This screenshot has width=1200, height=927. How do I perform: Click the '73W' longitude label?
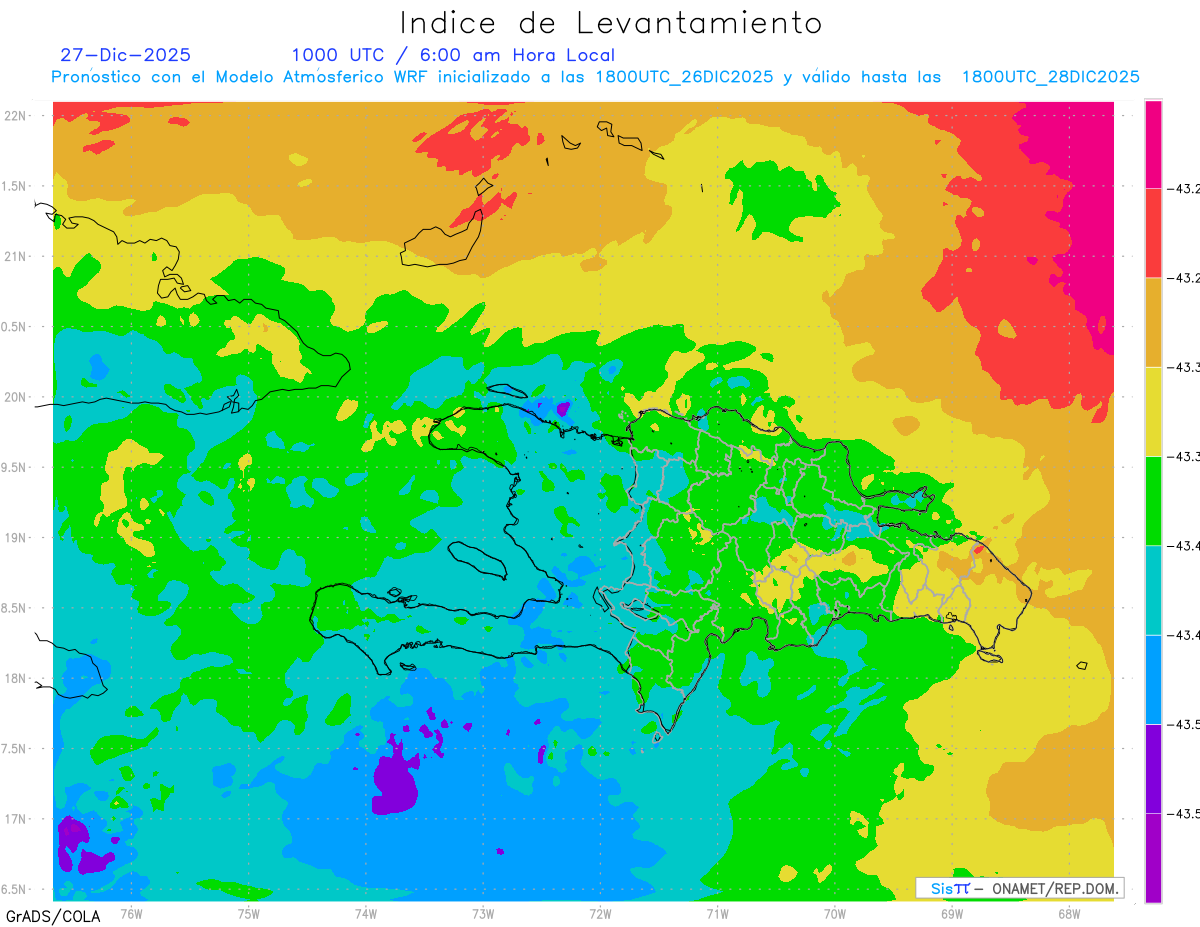(483, 912)
